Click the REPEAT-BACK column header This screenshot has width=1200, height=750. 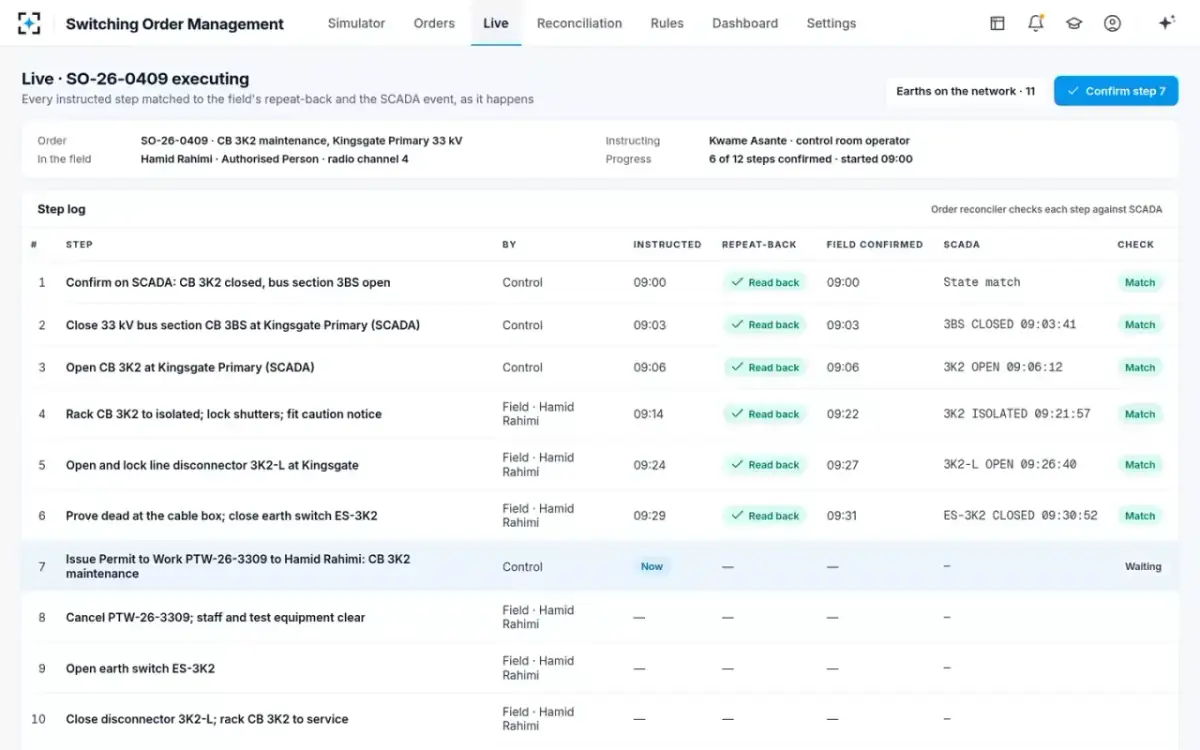coord(759,245)
